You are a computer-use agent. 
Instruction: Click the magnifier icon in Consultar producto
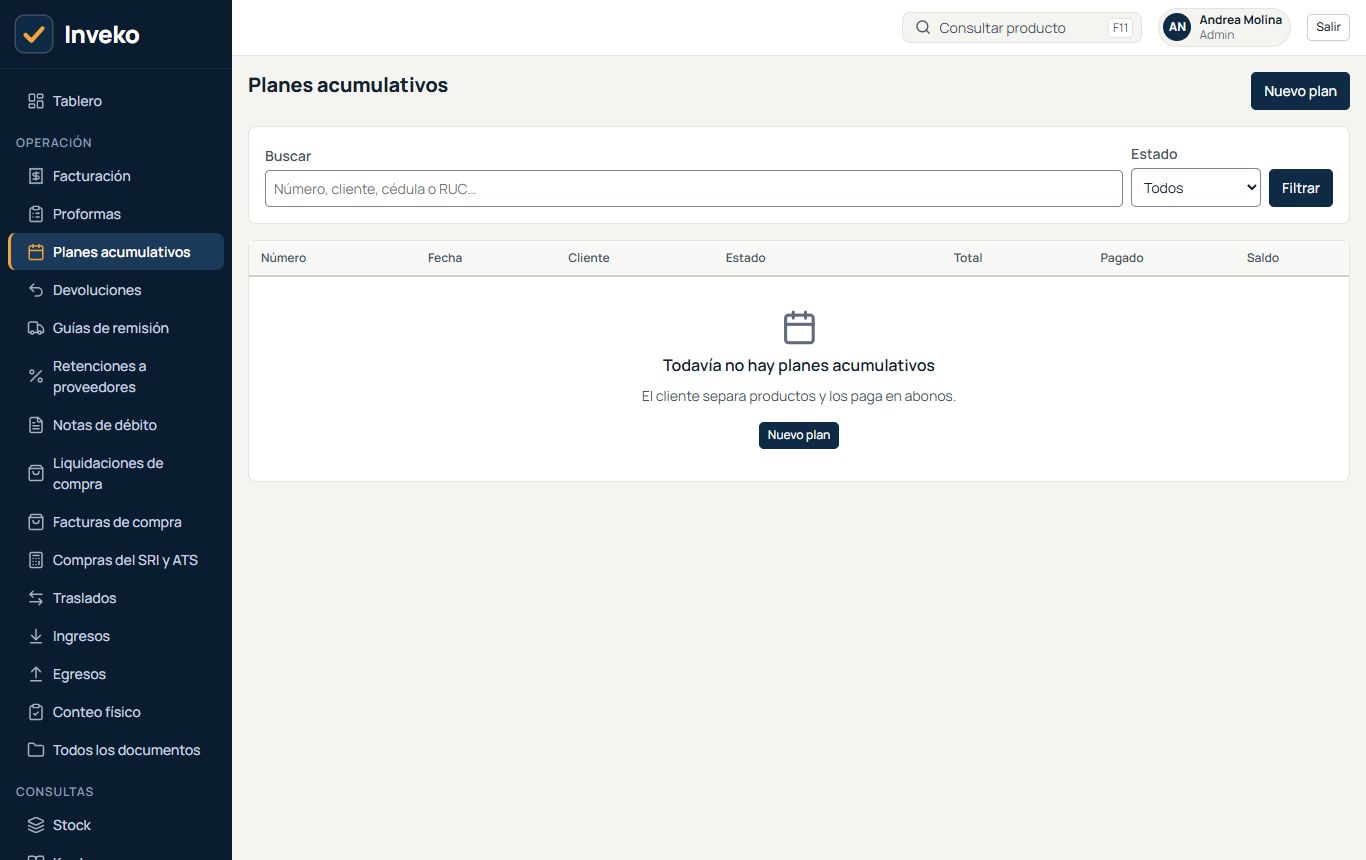tap(923, 28)
